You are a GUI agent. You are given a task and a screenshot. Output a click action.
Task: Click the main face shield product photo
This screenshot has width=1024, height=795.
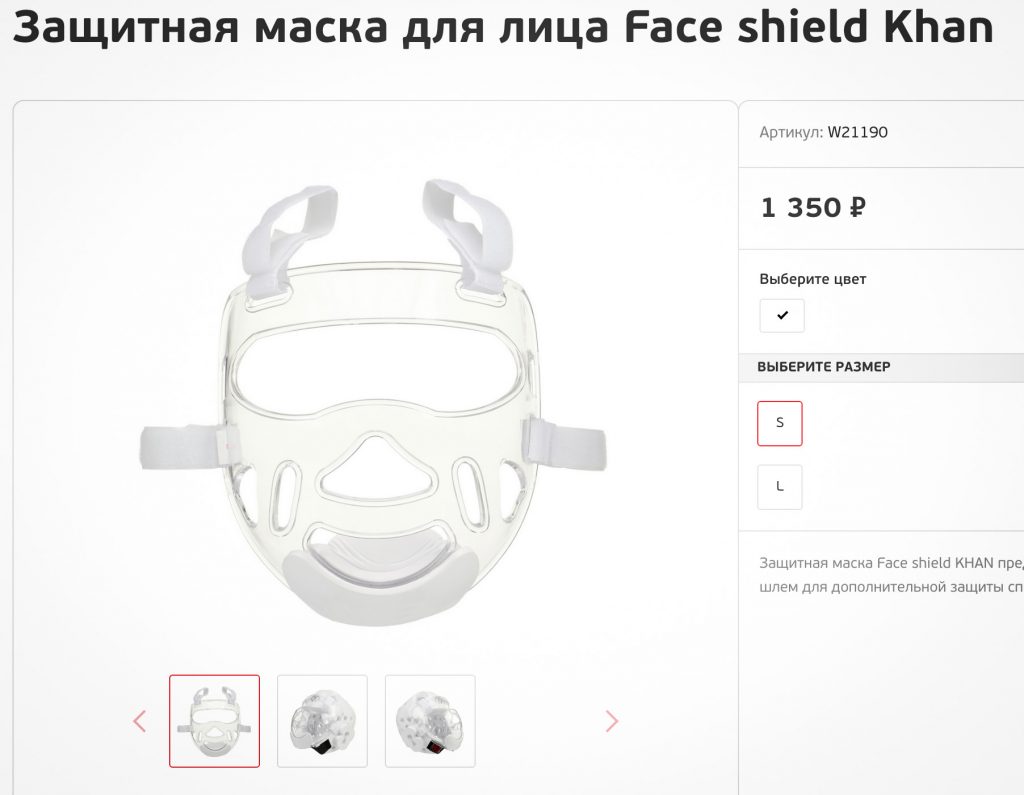pos(374,402)
